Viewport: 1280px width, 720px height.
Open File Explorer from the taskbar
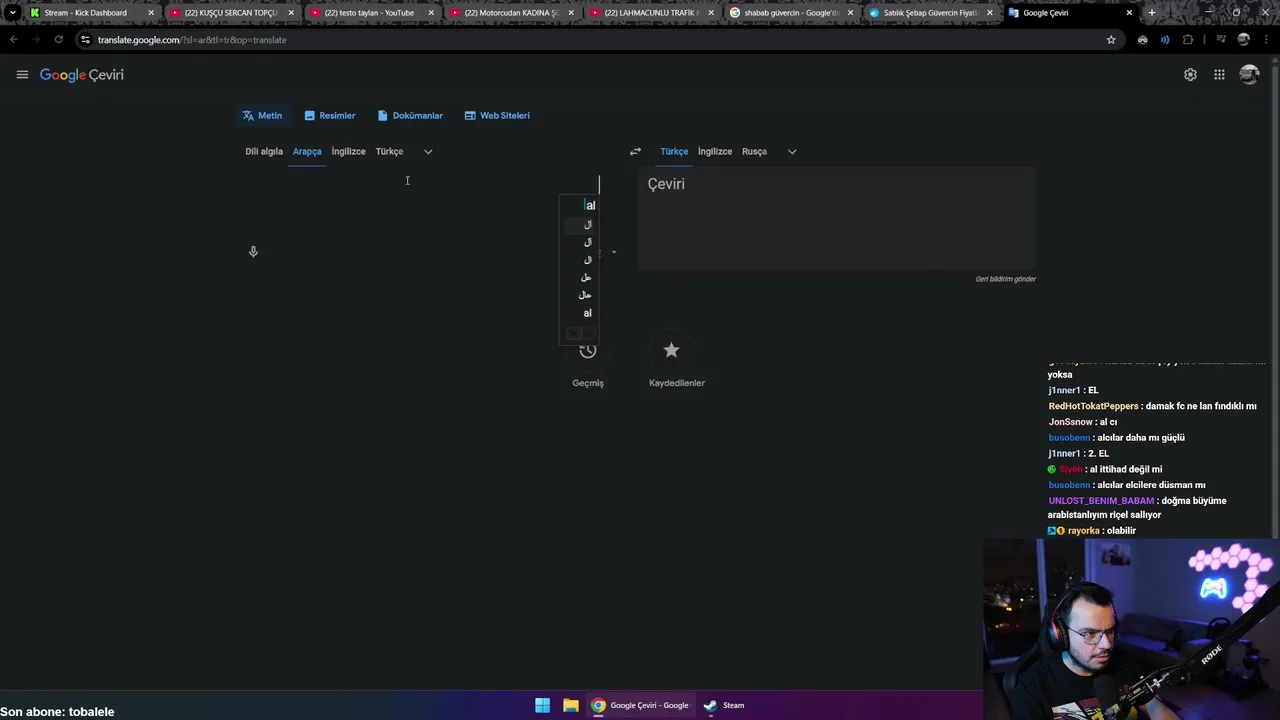click(570, 705)
